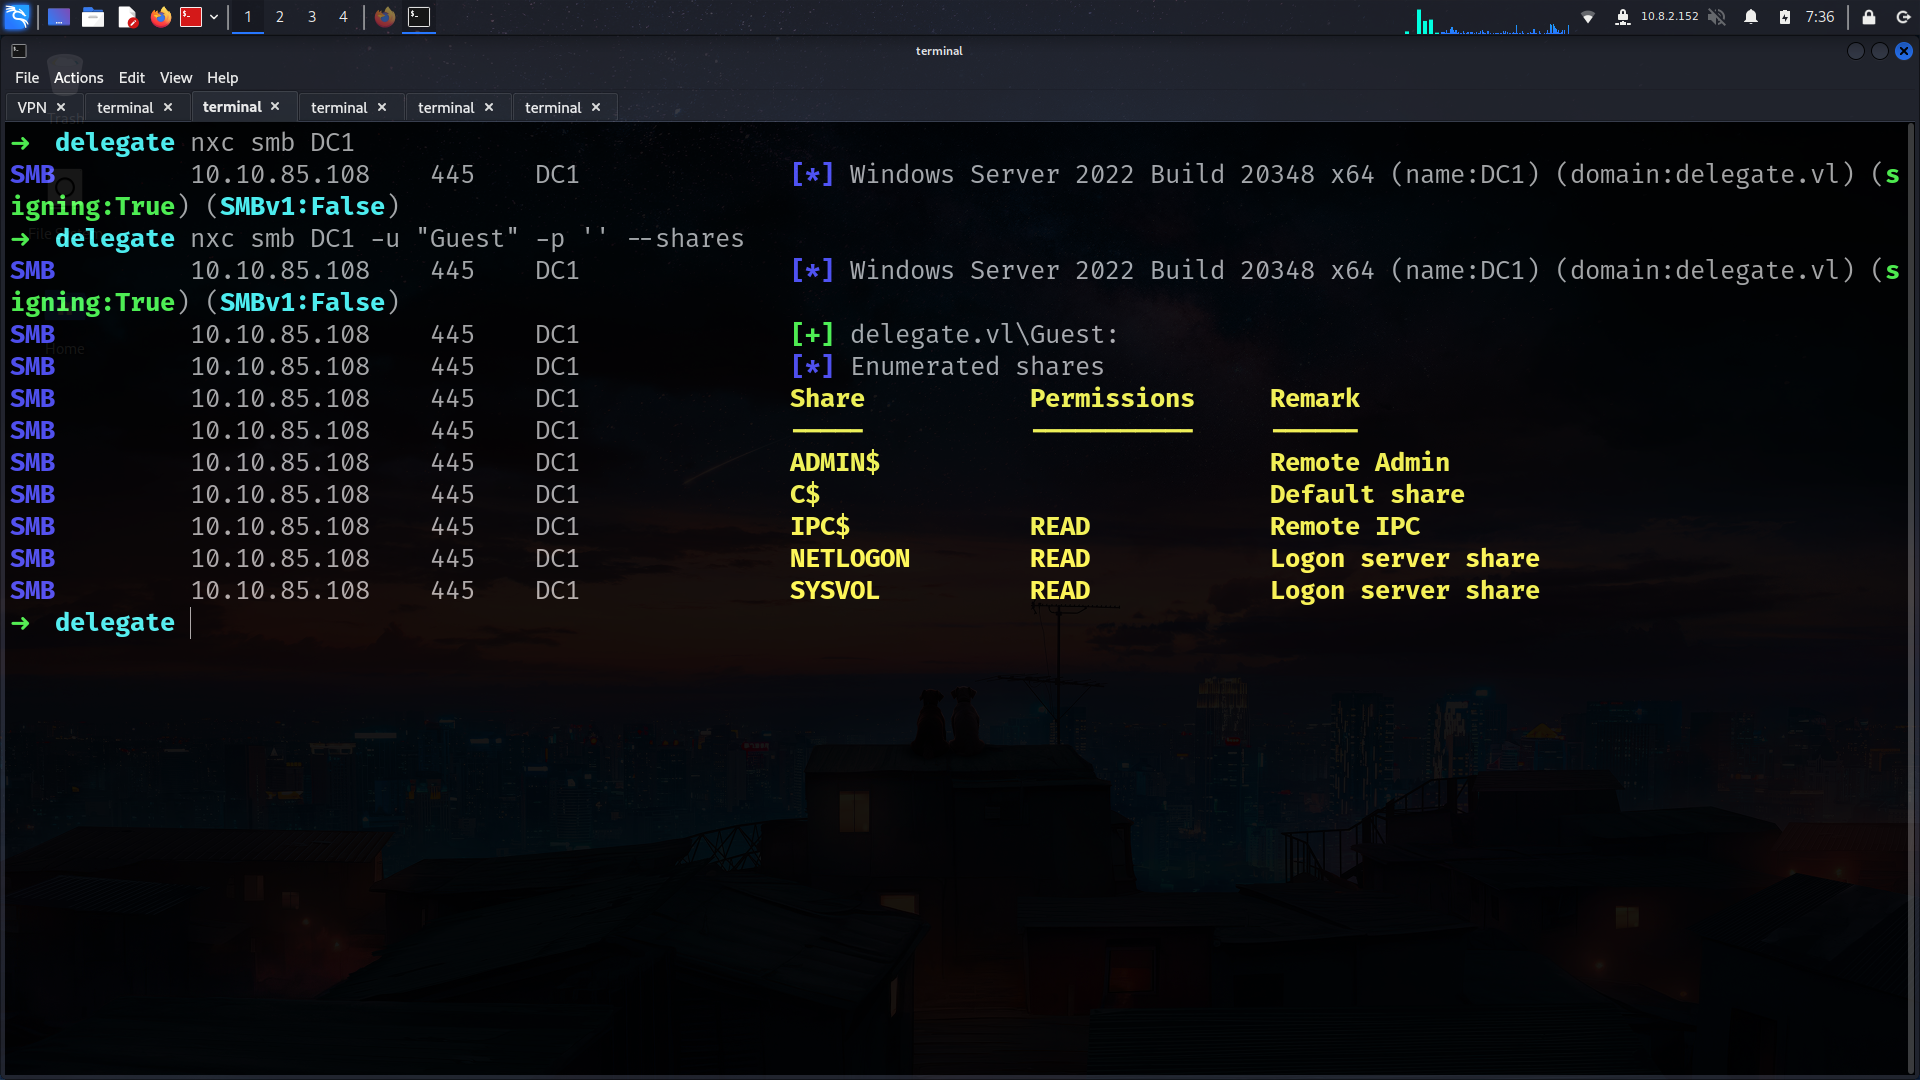Click the VPN connection lock icon
Image resolution: width=1920 pixels, height=1080 pixels.
(1623, 17)
